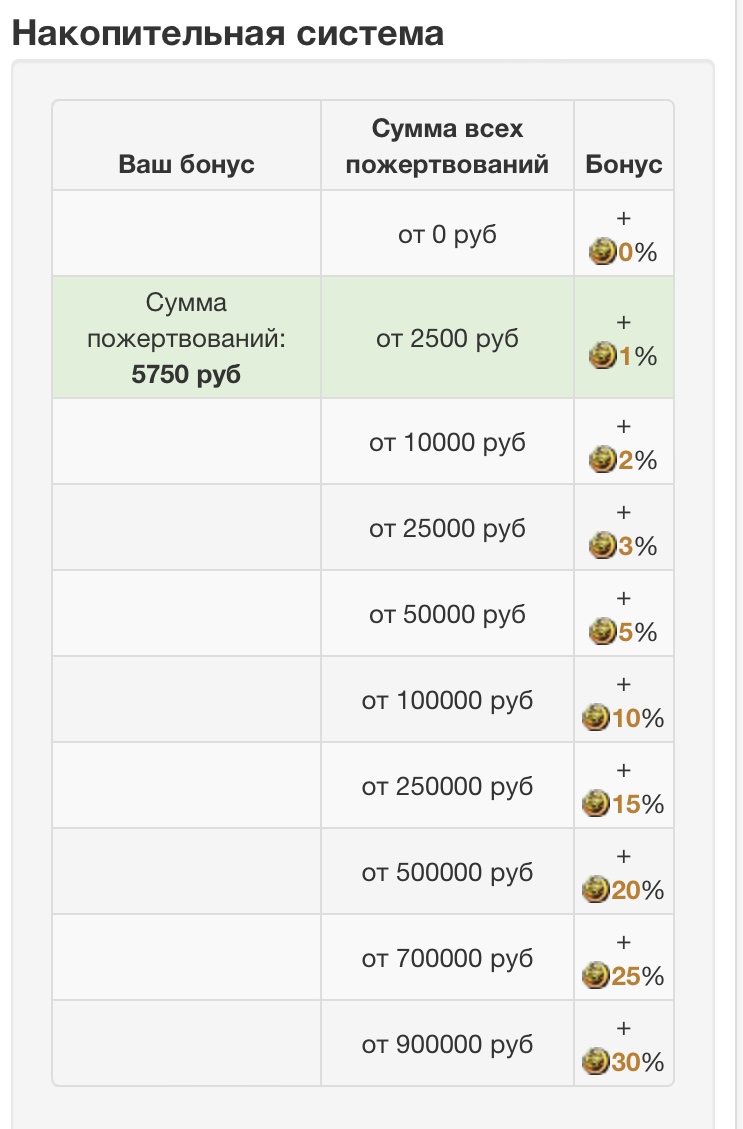743x1129 pixels.
Task: Click the coin icon next to 0% bonus
Action: [x=603, y=252]
